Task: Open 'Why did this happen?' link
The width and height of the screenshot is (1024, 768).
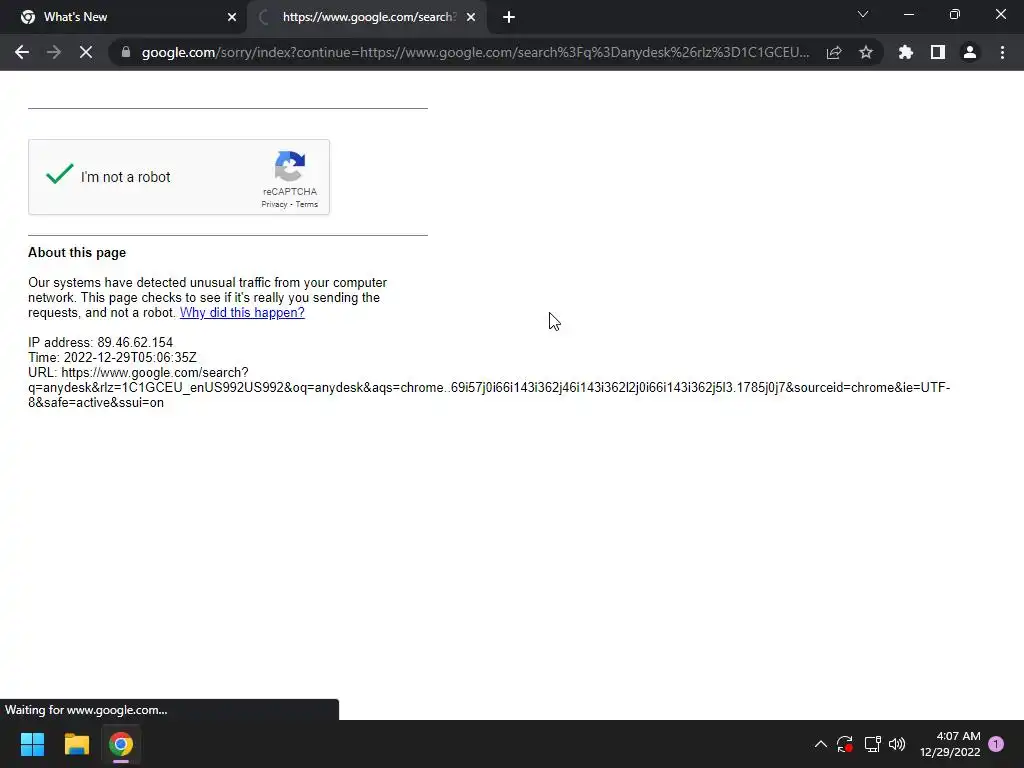Action: point(242,313)
